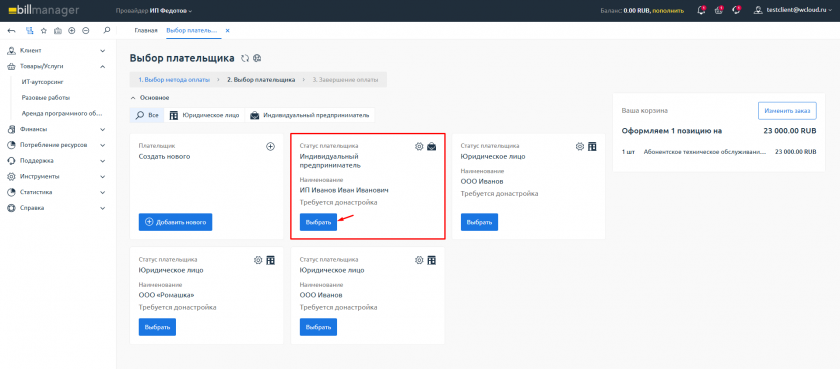Click Создать нового text

tap(164, 157)
